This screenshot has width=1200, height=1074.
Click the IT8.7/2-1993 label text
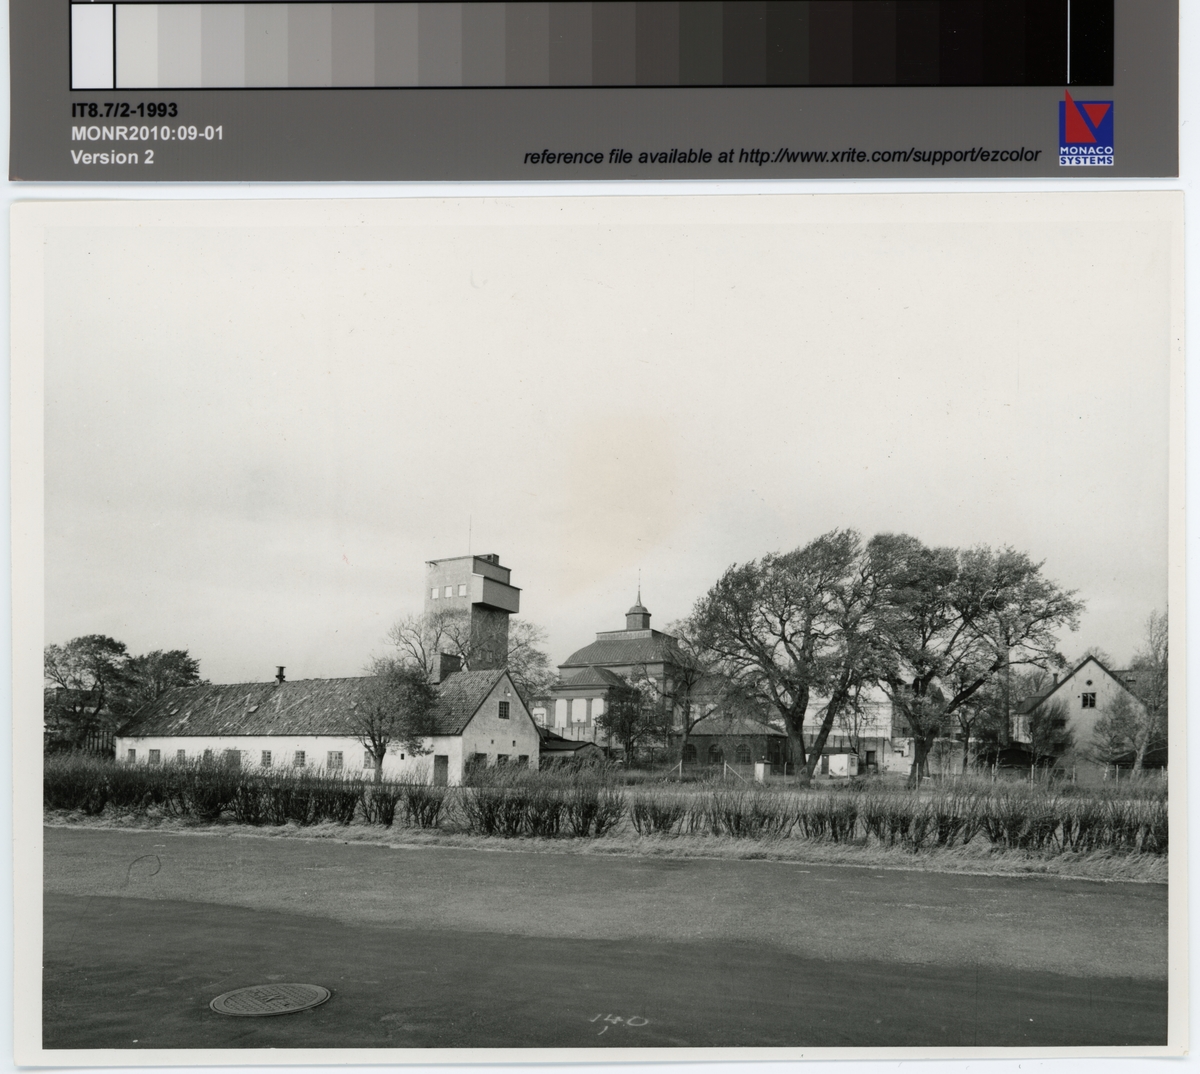coord(124,111)
